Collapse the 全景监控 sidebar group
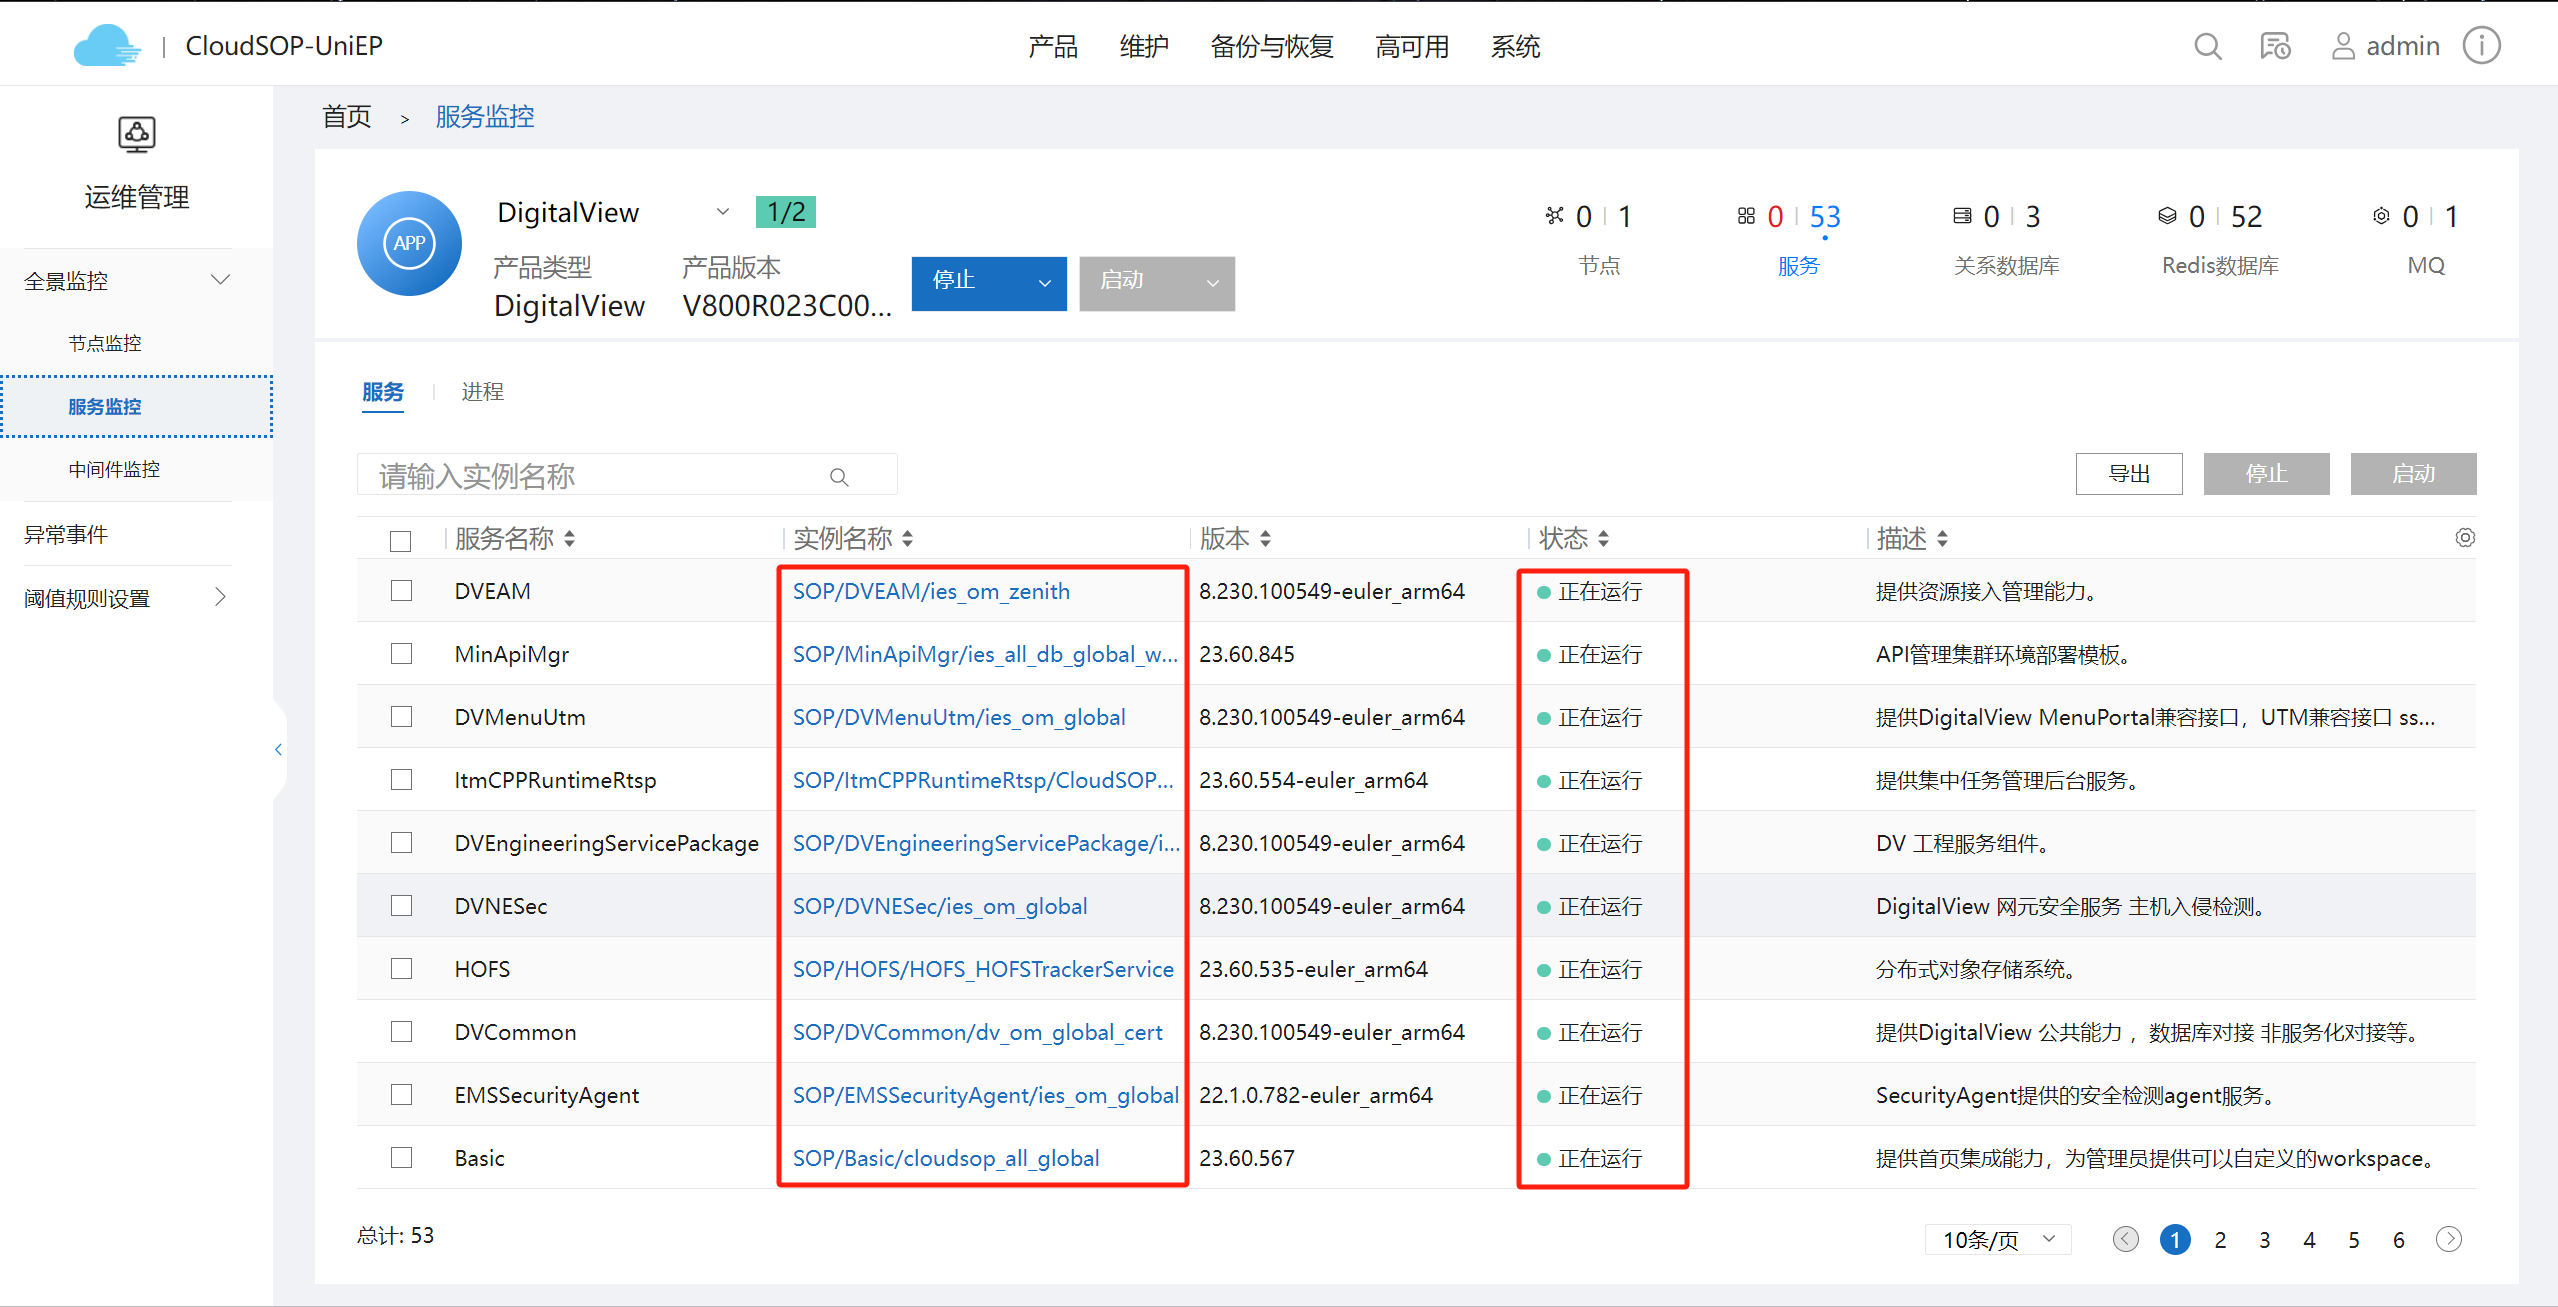This screenshot has width=2558, height=1307. pos(221,280)
